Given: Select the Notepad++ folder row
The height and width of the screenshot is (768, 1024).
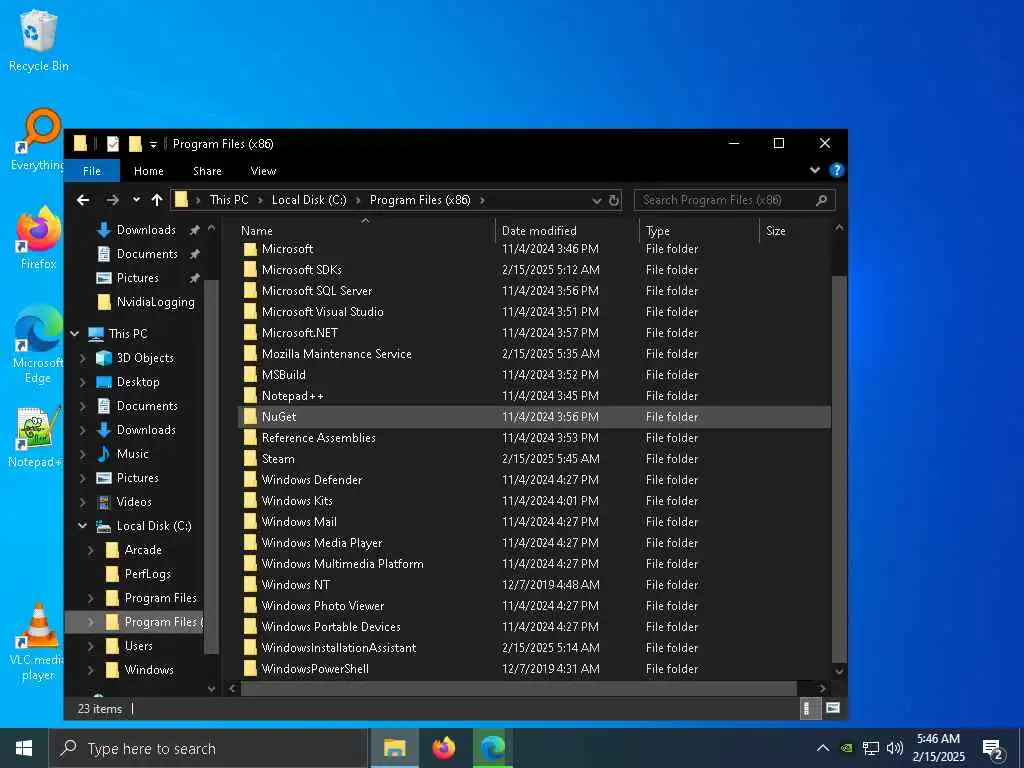Looking at the screenshot, I should (534, 396).
